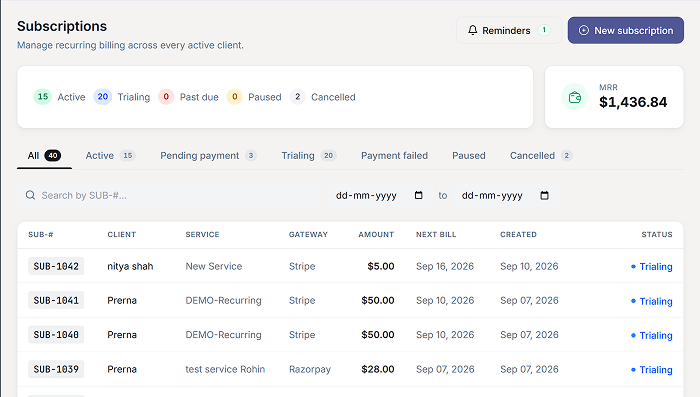Open subscription SUB-1040
700x397 pixels.
click(x=56, y=335)
